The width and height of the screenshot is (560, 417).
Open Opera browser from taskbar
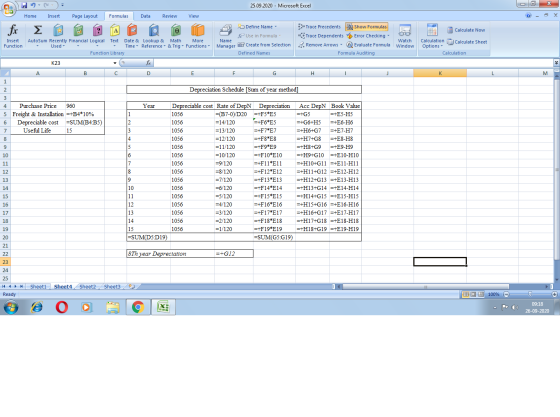[x=62, y=307]
